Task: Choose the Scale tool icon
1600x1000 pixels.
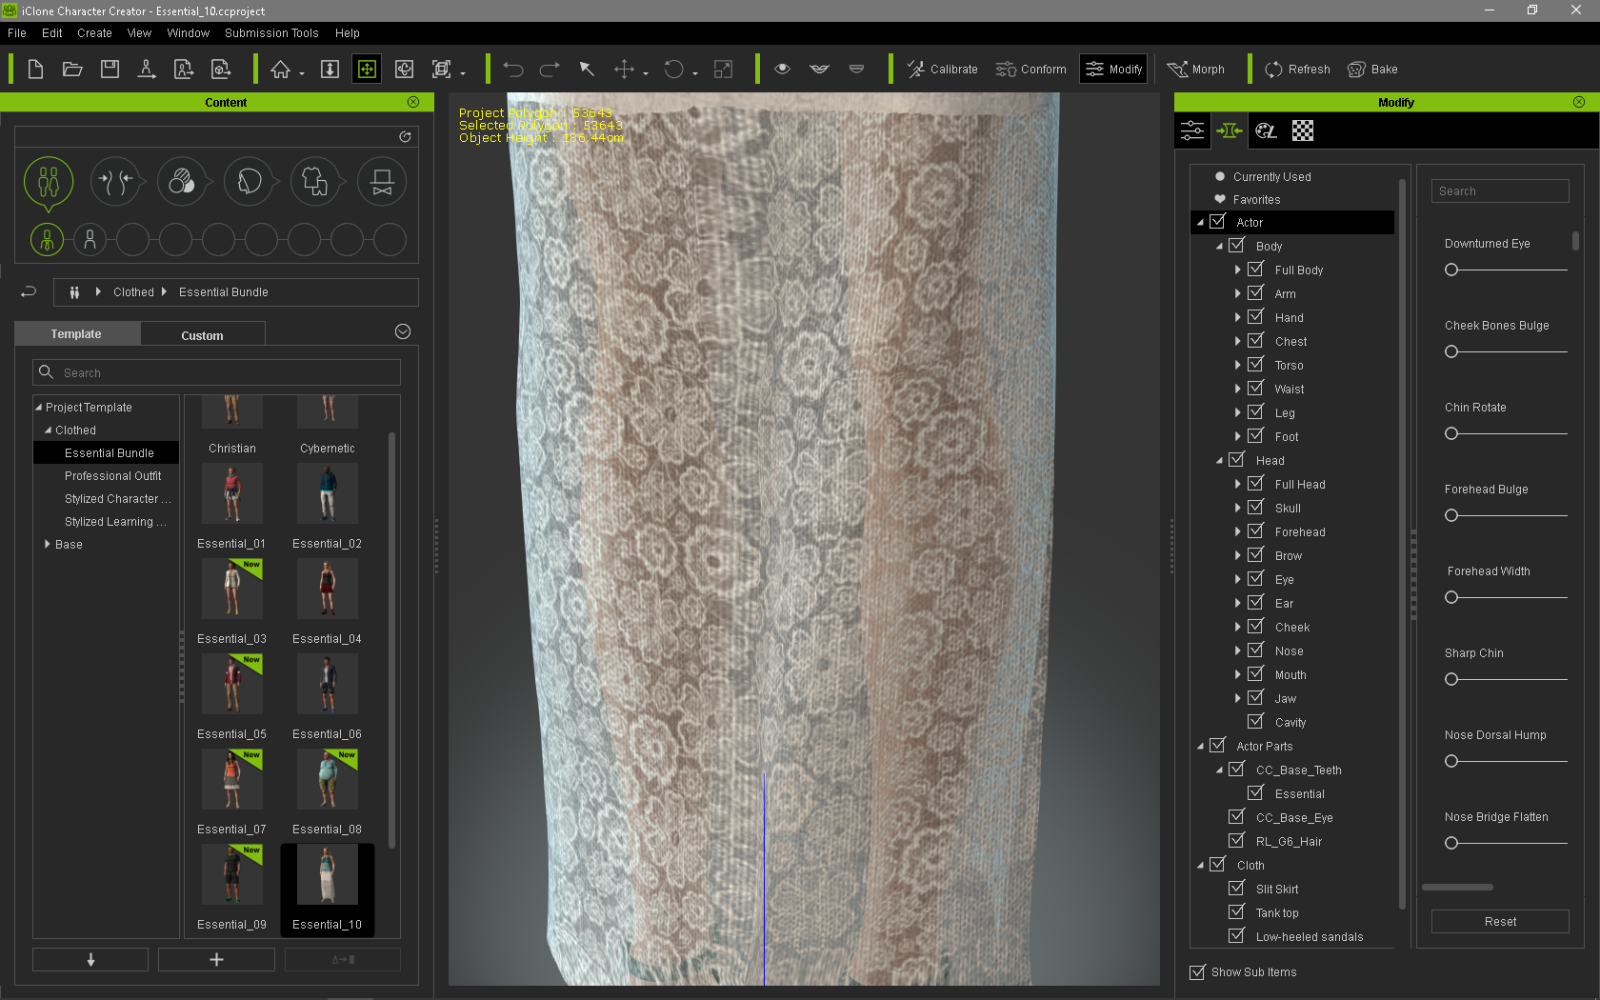Action: tap(723, 69)
